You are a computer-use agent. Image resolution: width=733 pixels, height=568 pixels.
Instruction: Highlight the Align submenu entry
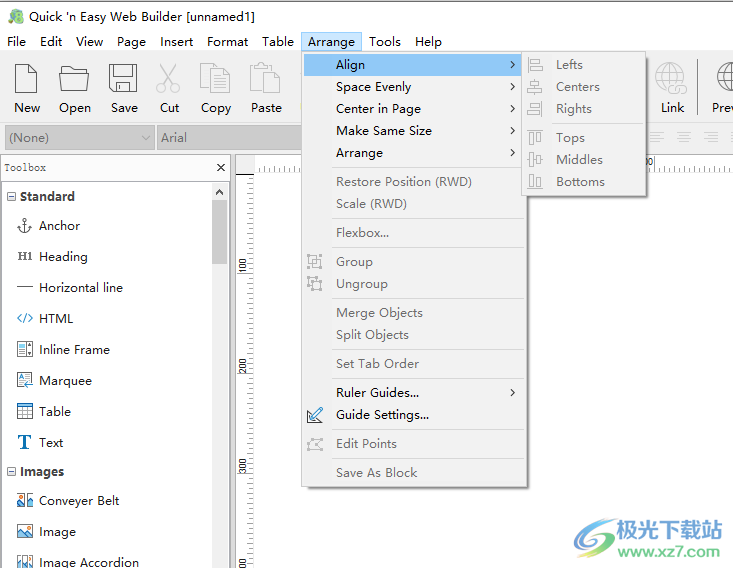tap(414, 65)
